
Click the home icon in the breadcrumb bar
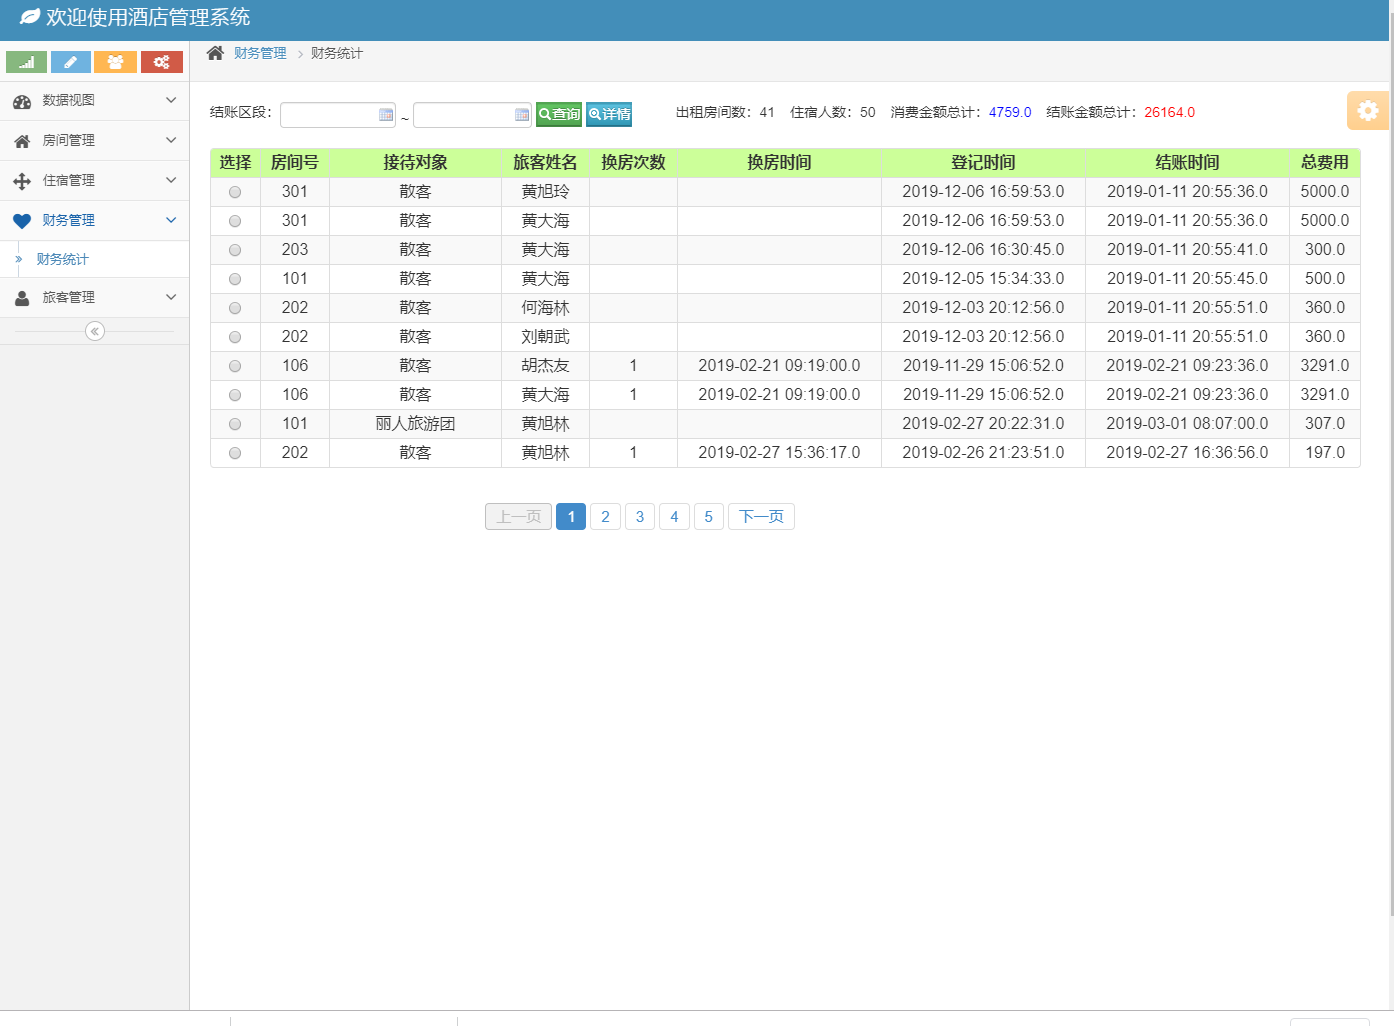[x=214, y=55]
